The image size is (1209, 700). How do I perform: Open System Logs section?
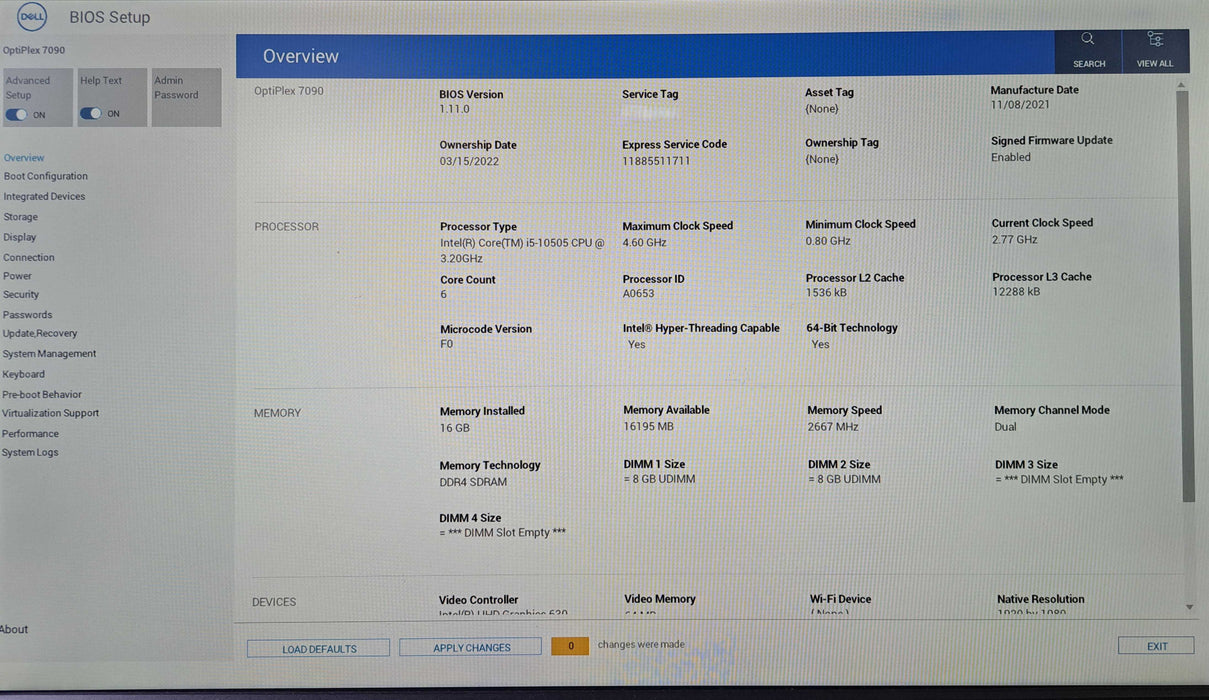(30, 452)
